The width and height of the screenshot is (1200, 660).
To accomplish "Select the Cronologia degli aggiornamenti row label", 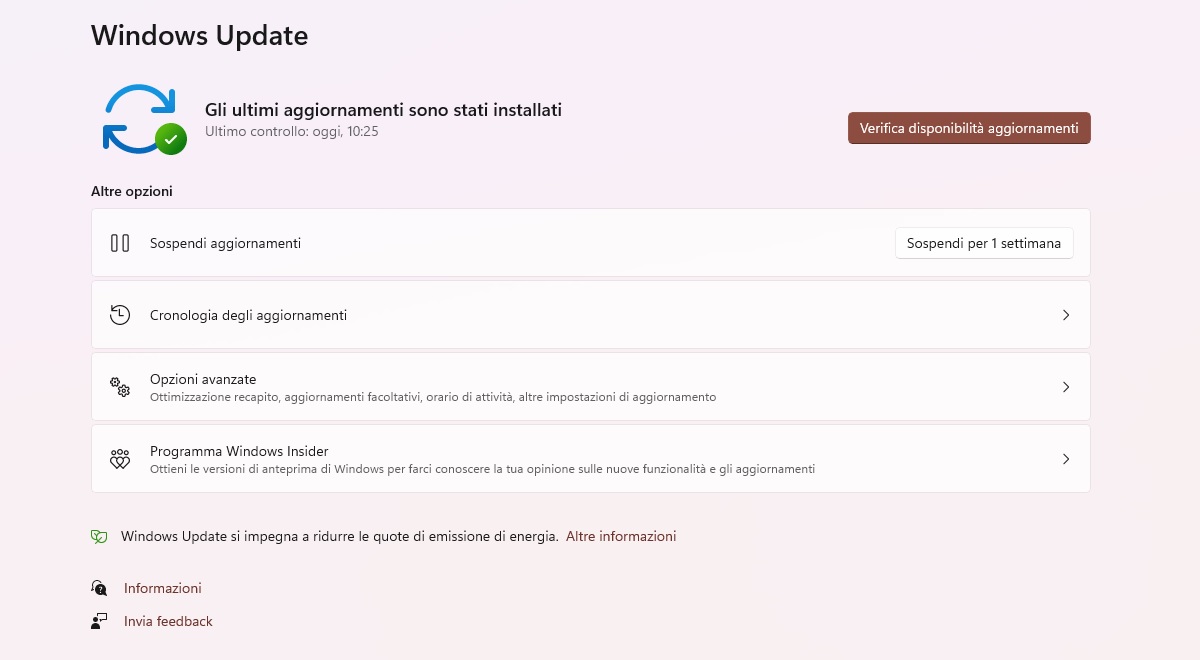I will click(x=248, y=315).
